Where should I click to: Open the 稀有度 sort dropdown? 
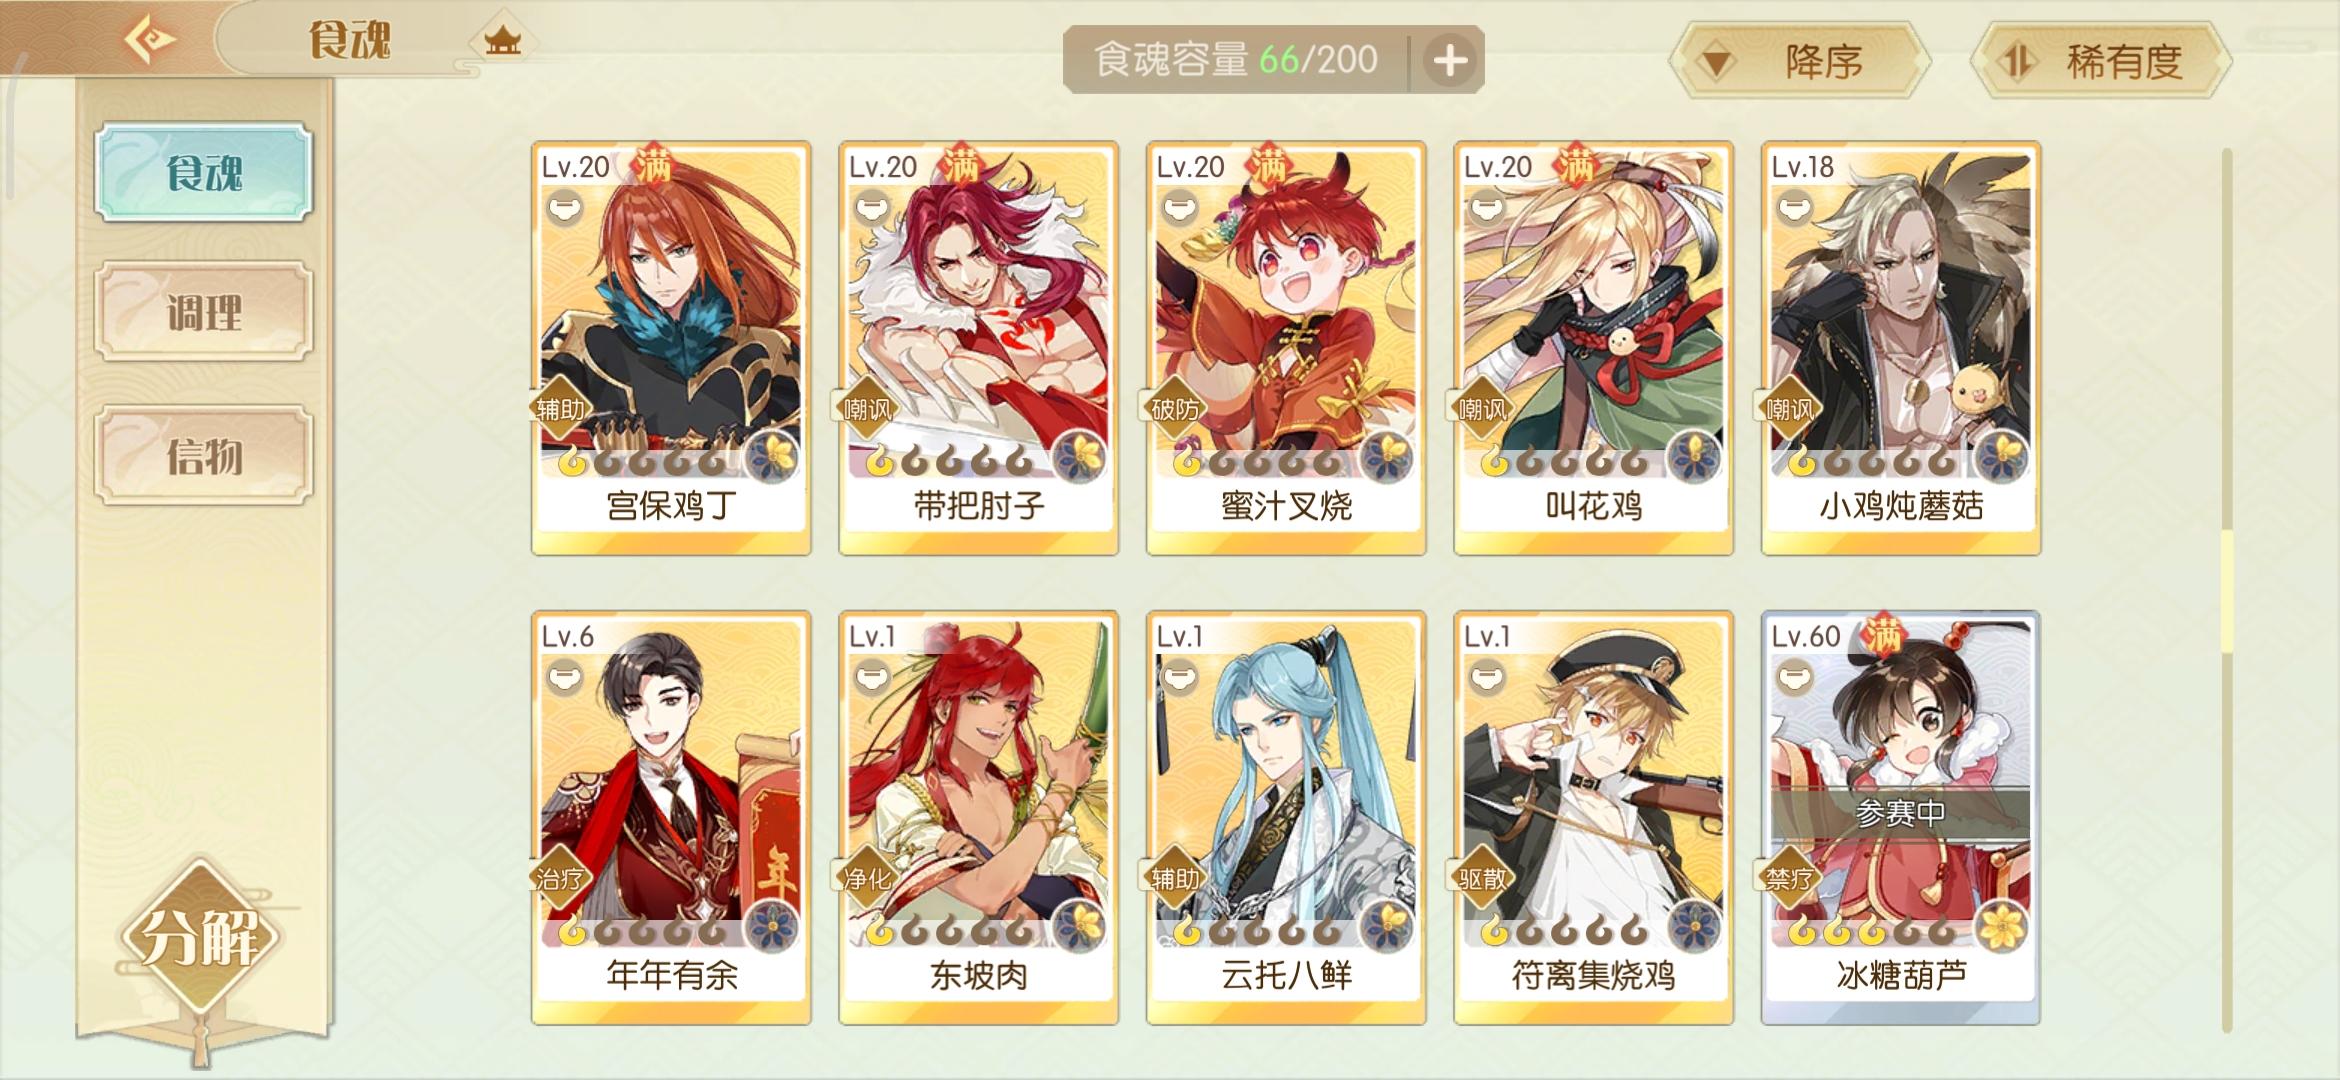click(x=2101, y=62)
